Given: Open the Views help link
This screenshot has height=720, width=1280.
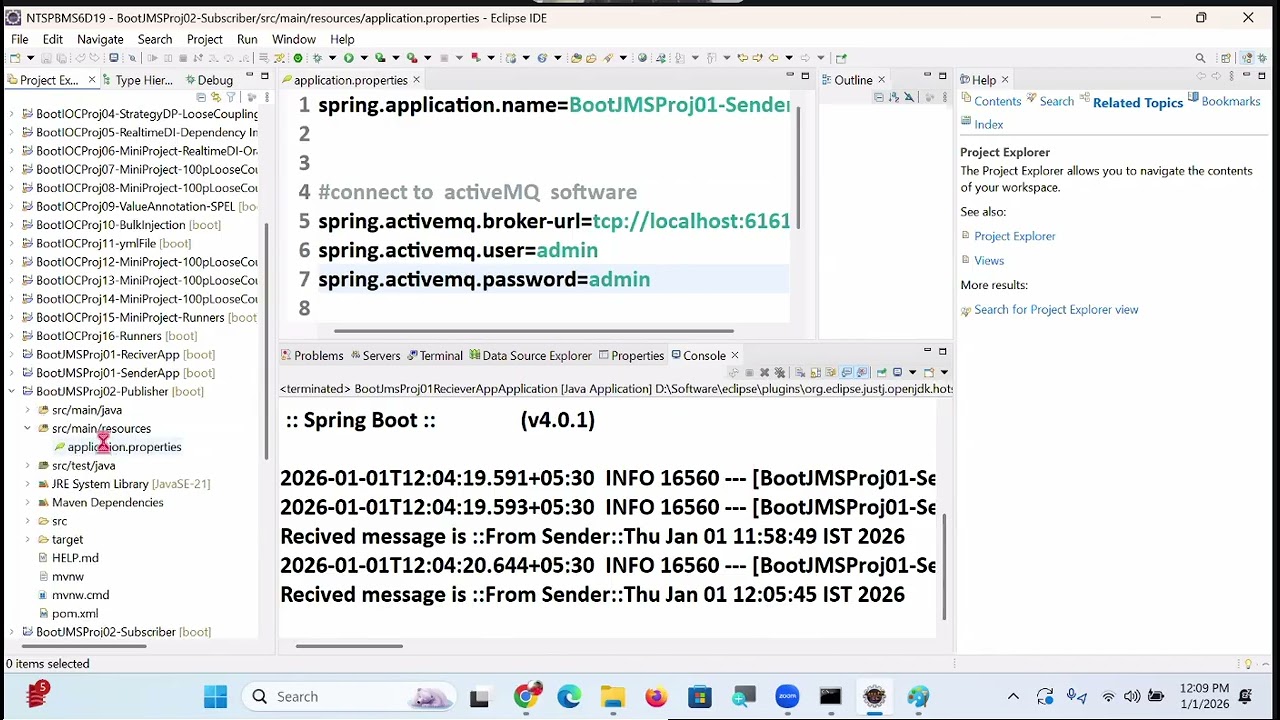Looking at the screenshot, I should [x=989, y=260].
